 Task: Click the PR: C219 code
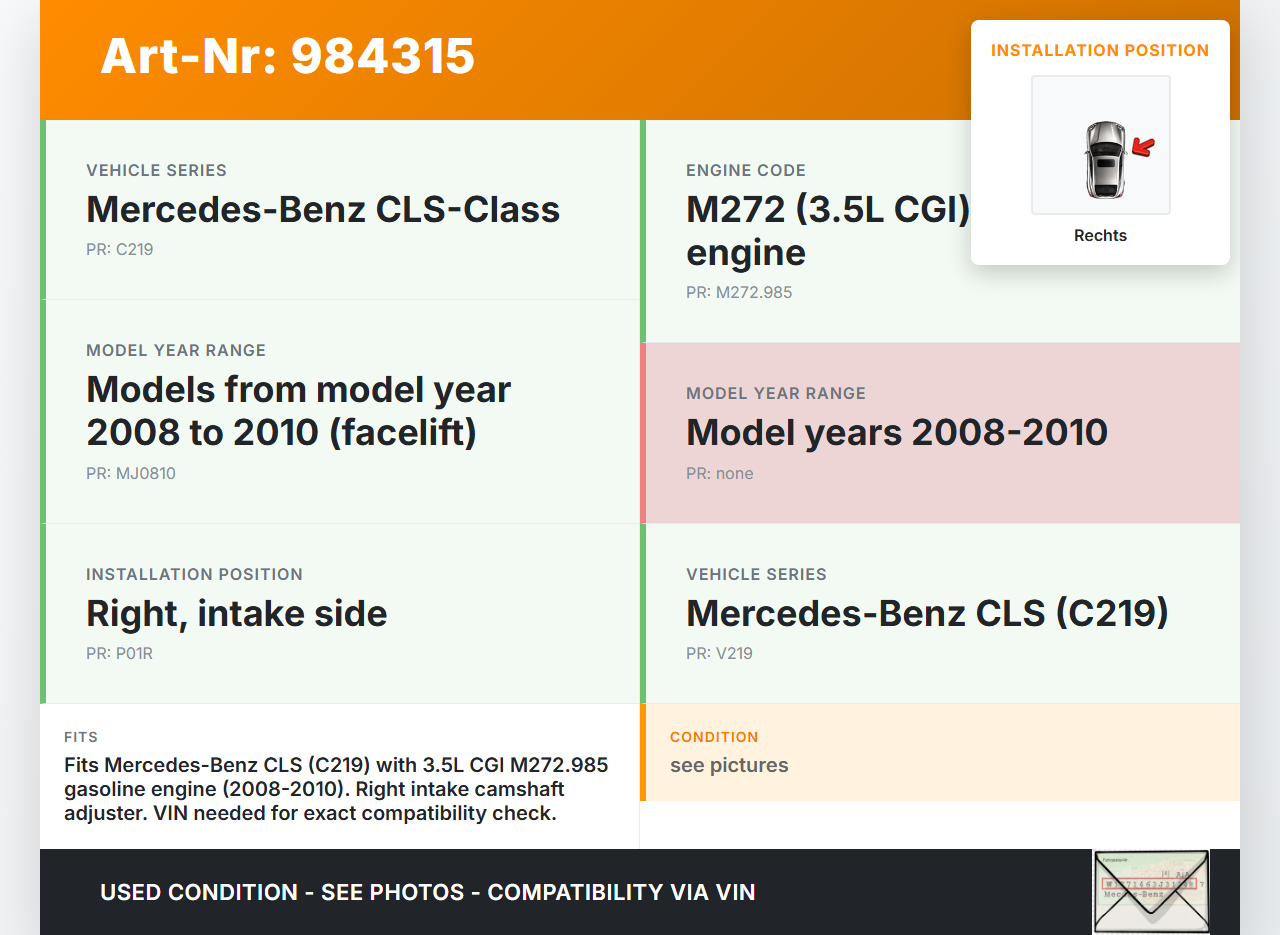click(120, 250)
